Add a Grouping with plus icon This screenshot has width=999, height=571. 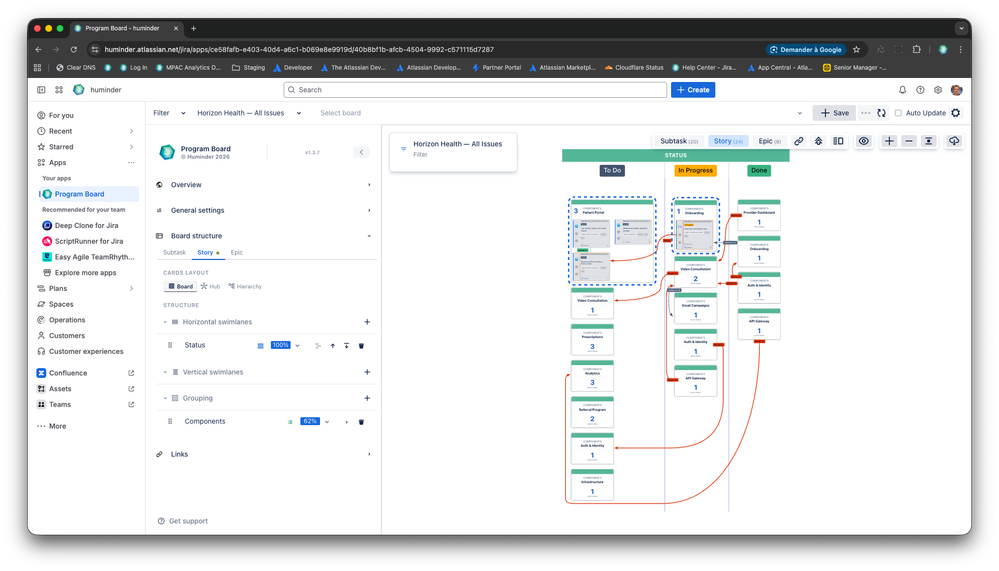coord(367,398)
